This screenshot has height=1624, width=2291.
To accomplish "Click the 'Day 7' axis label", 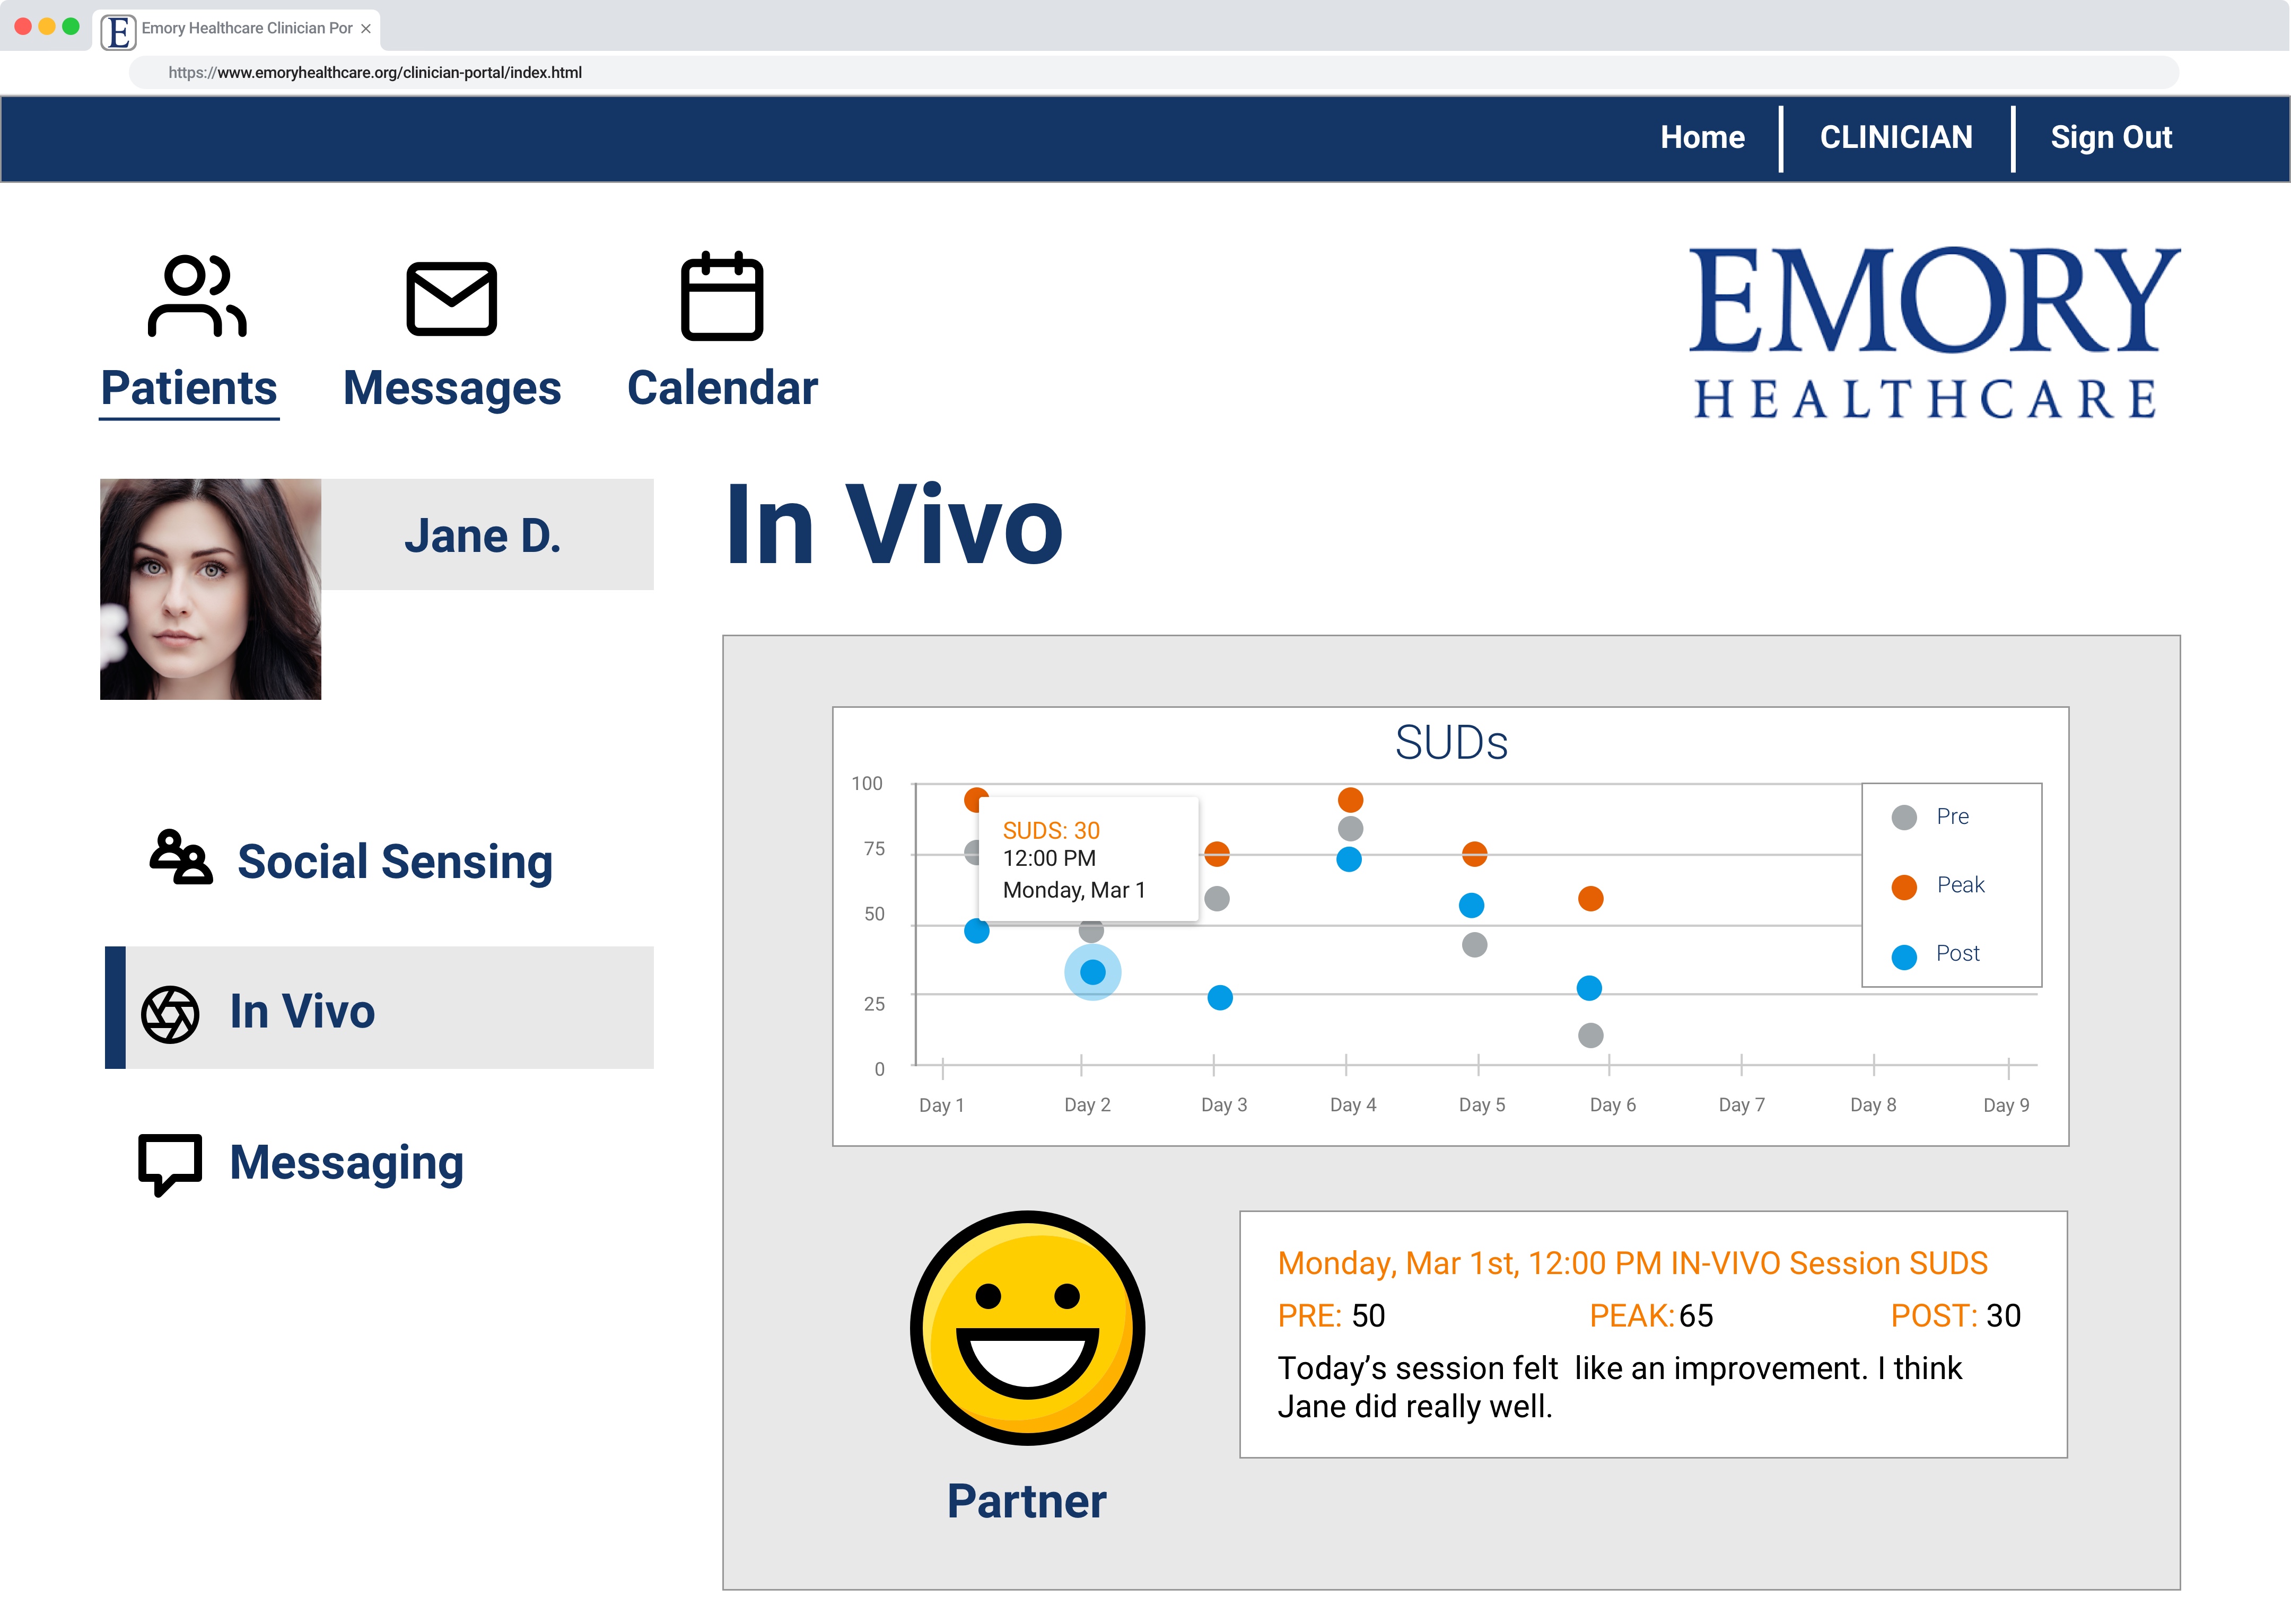I will pyautogui.click(x=1741, y=1105).
